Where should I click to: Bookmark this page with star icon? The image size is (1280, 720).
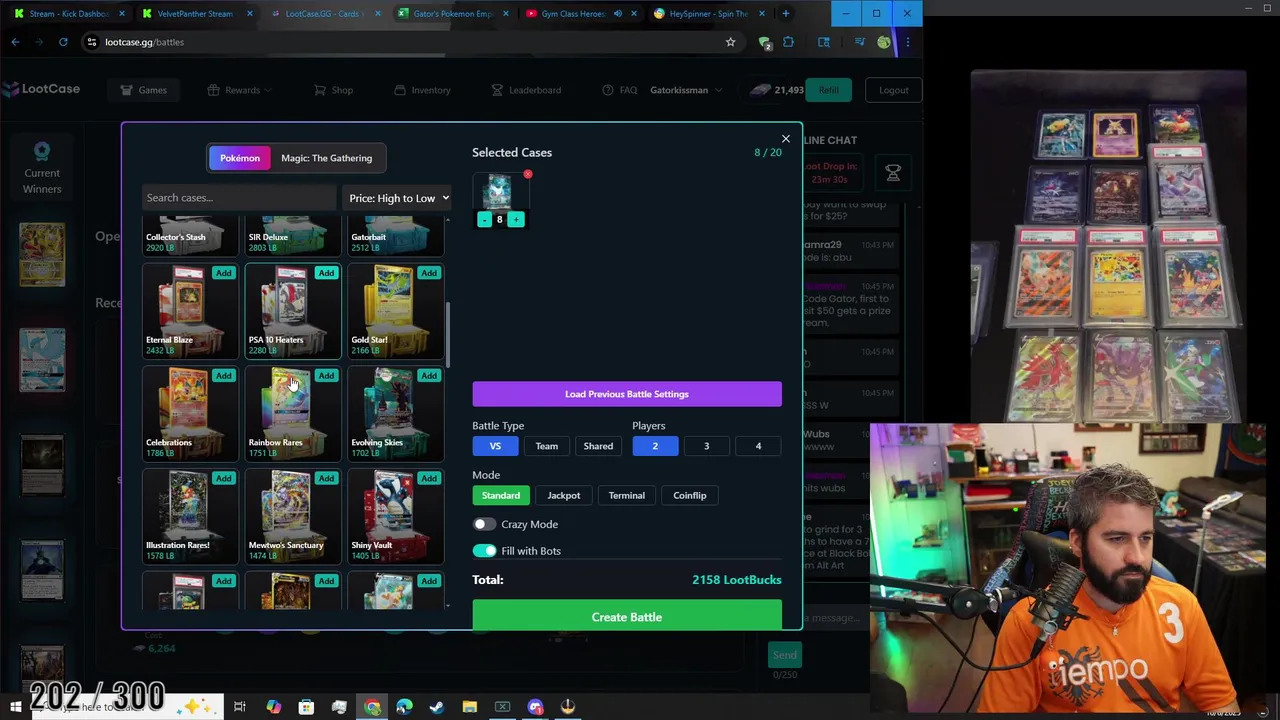(x=730, y=42)
